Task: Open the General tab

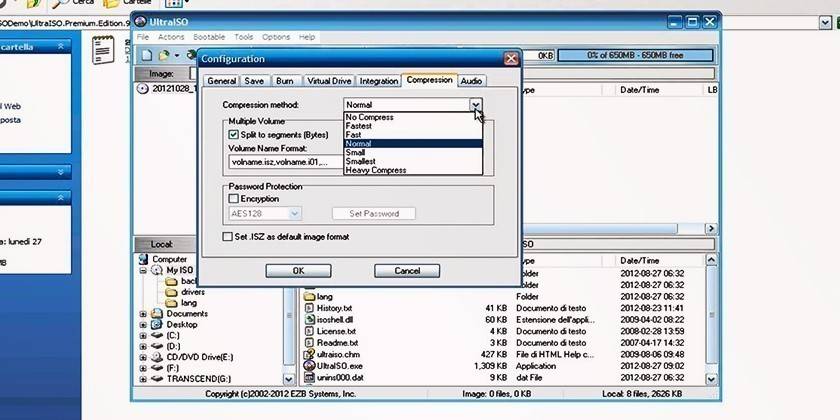Action: click(x=221, y=81)
